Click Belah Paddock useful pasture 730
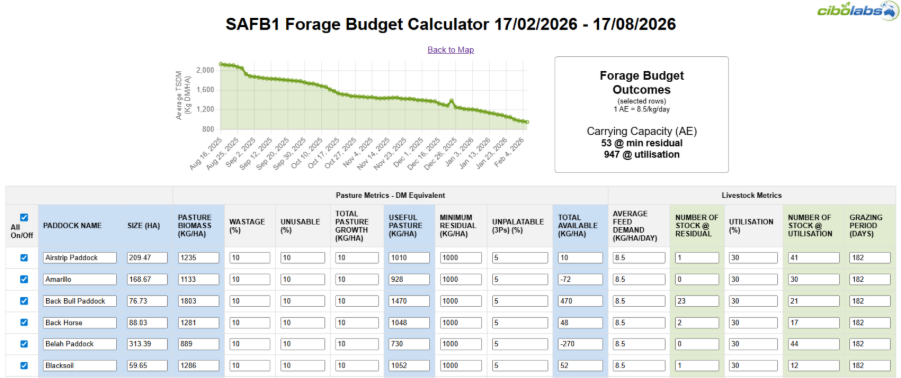The image size is (901, 378). [410, 344]
